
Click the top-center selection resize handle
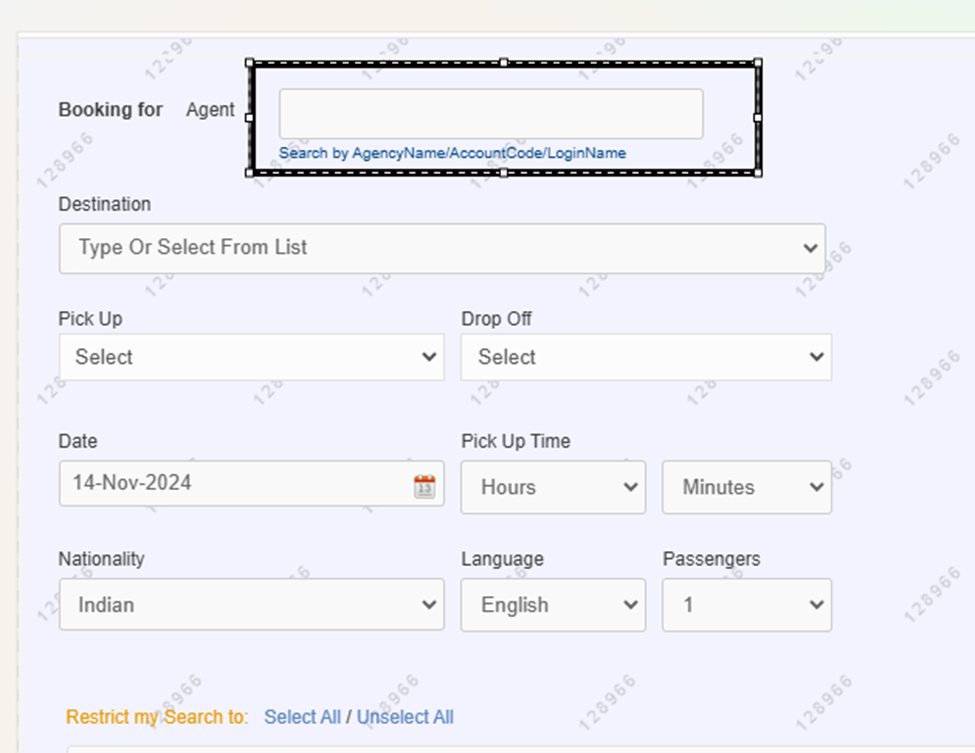click(504, 63)
